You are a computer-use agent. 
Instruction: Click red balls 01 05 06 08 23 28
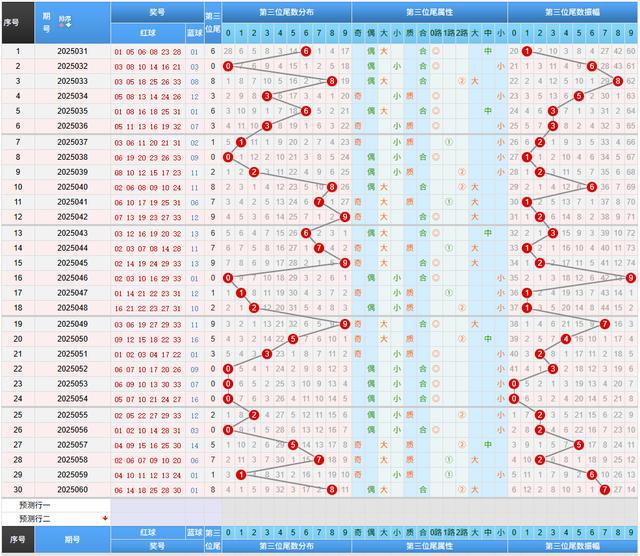[x=148, y=52]
